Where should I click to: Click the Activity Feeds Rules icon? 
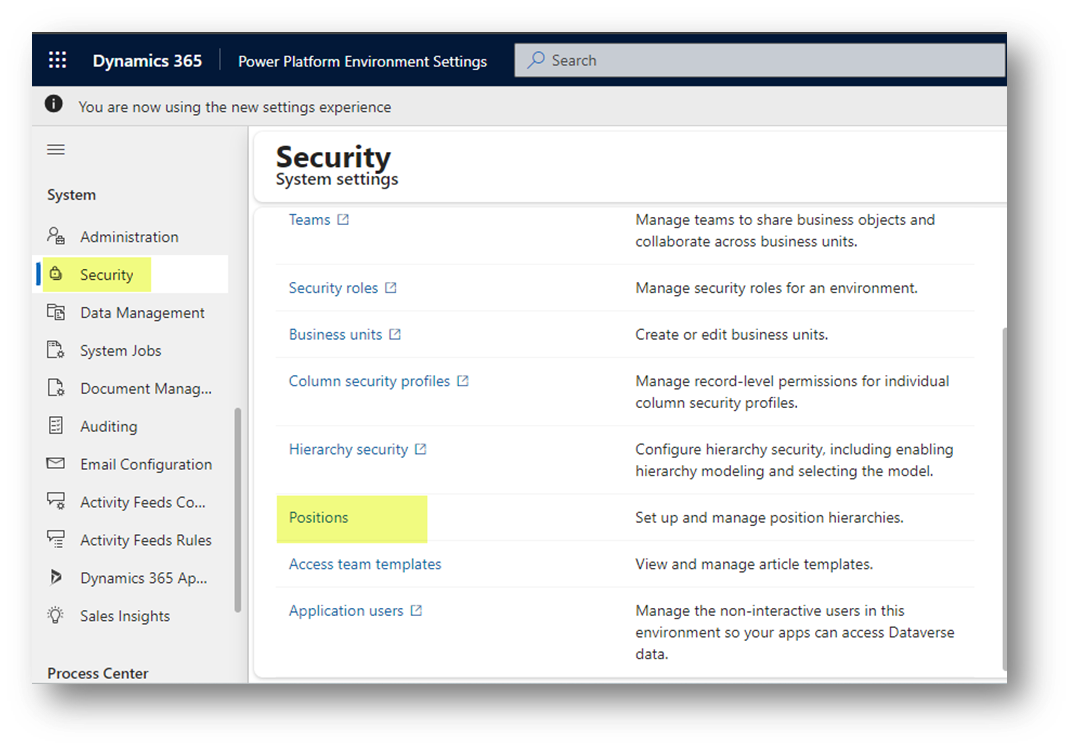point(56,540)
